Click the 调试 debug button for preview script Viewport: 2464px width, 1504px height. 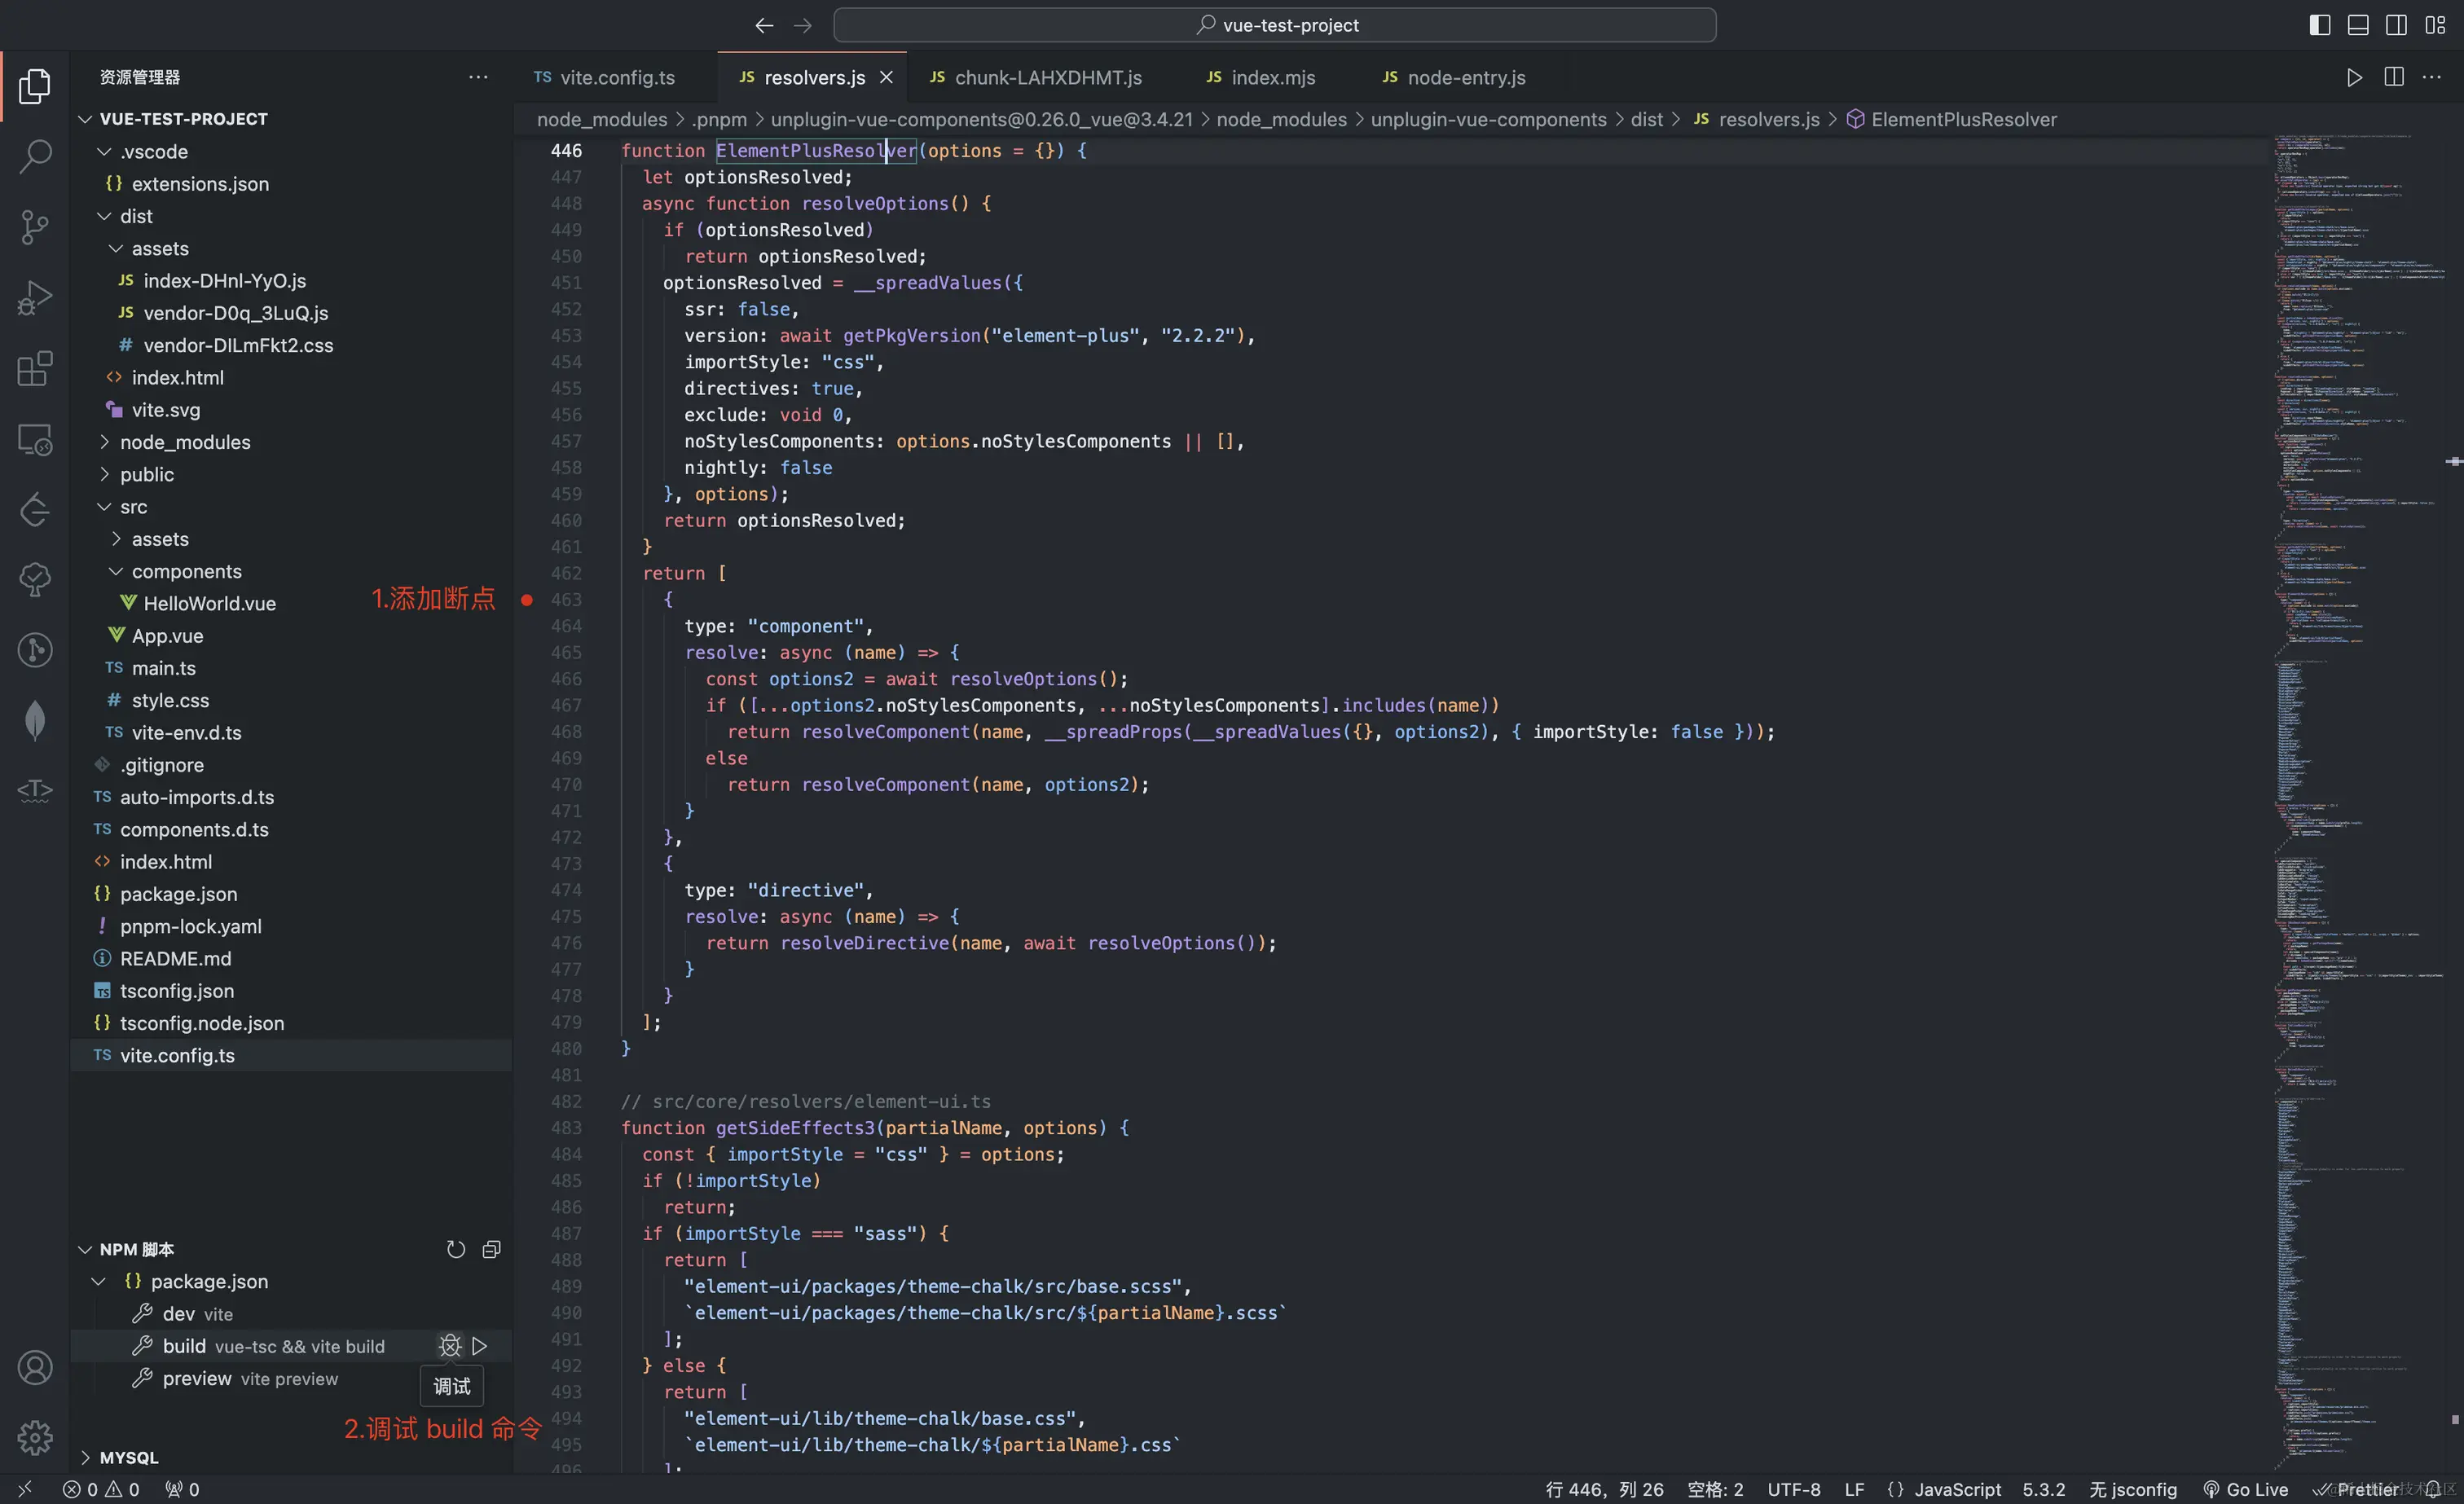[450, 1386]
